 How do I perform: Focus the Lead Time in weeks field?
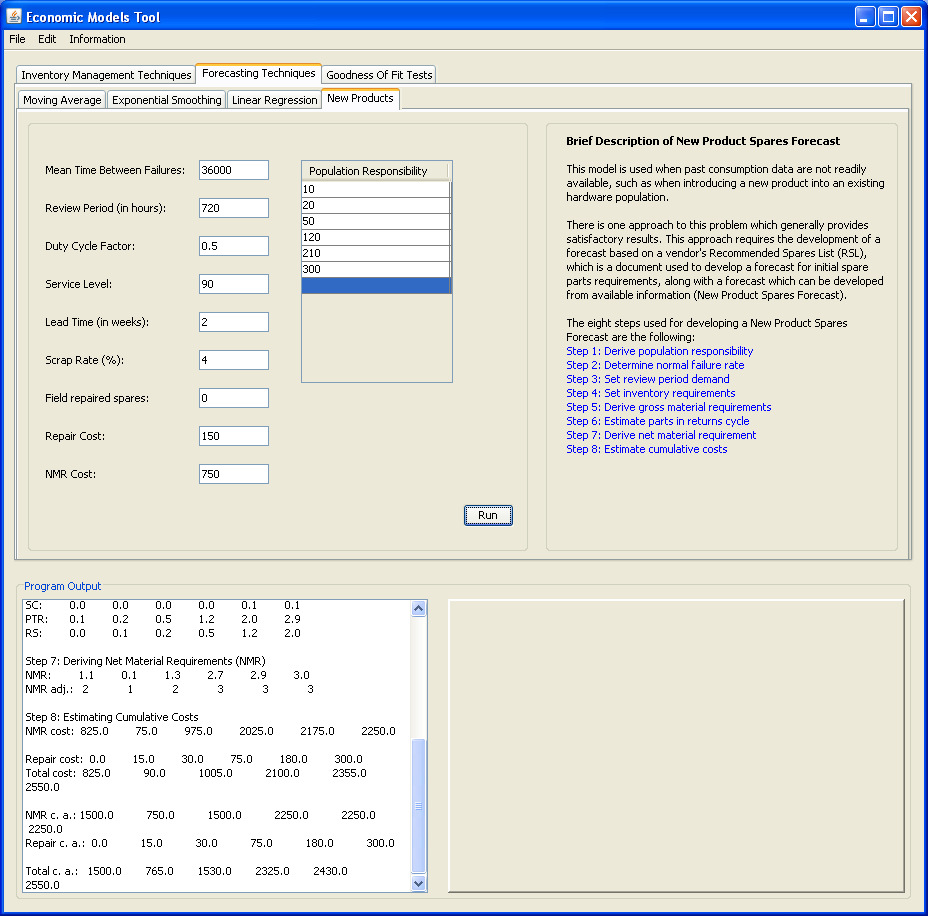(x=234, y=322)
